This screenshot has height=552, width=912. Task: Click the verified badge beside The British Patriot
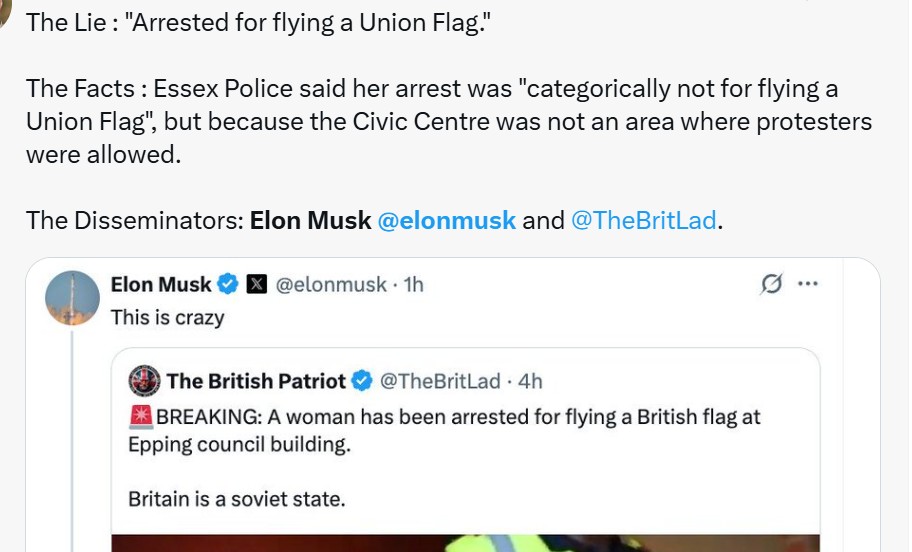click(x=362, y=381)
